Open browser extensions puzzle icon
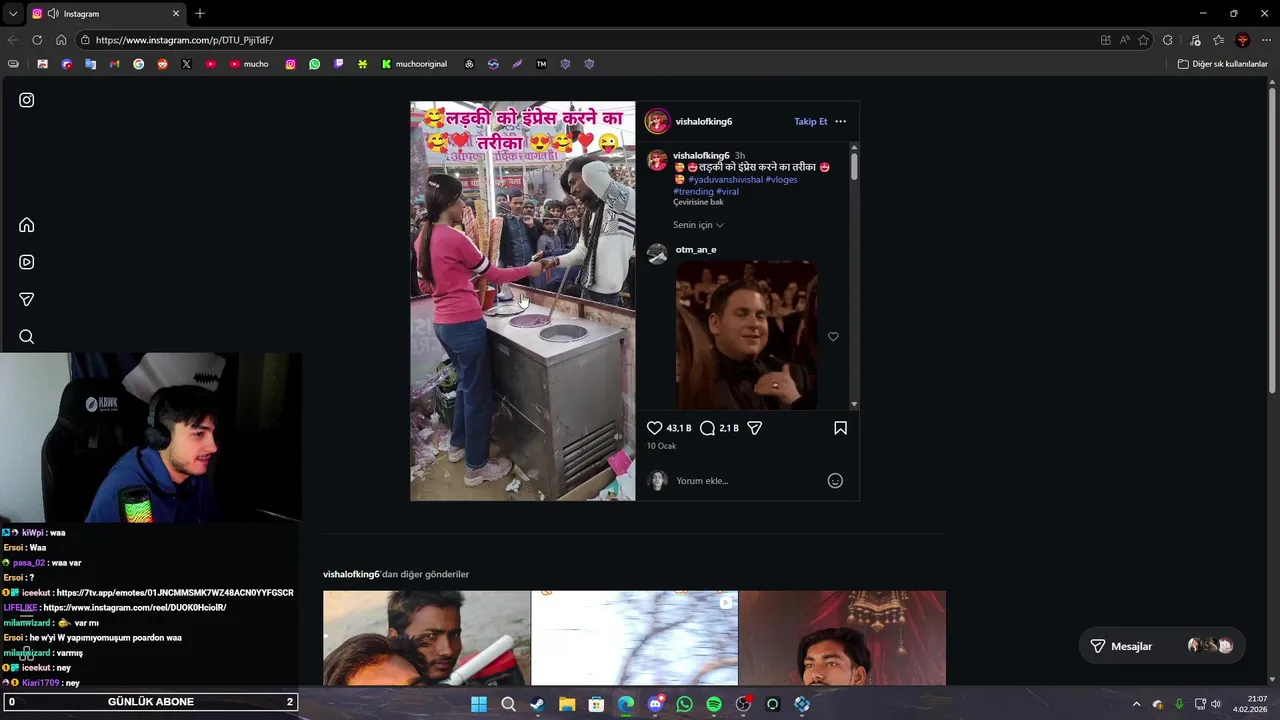1280x720 pixels. [1168, 40]
